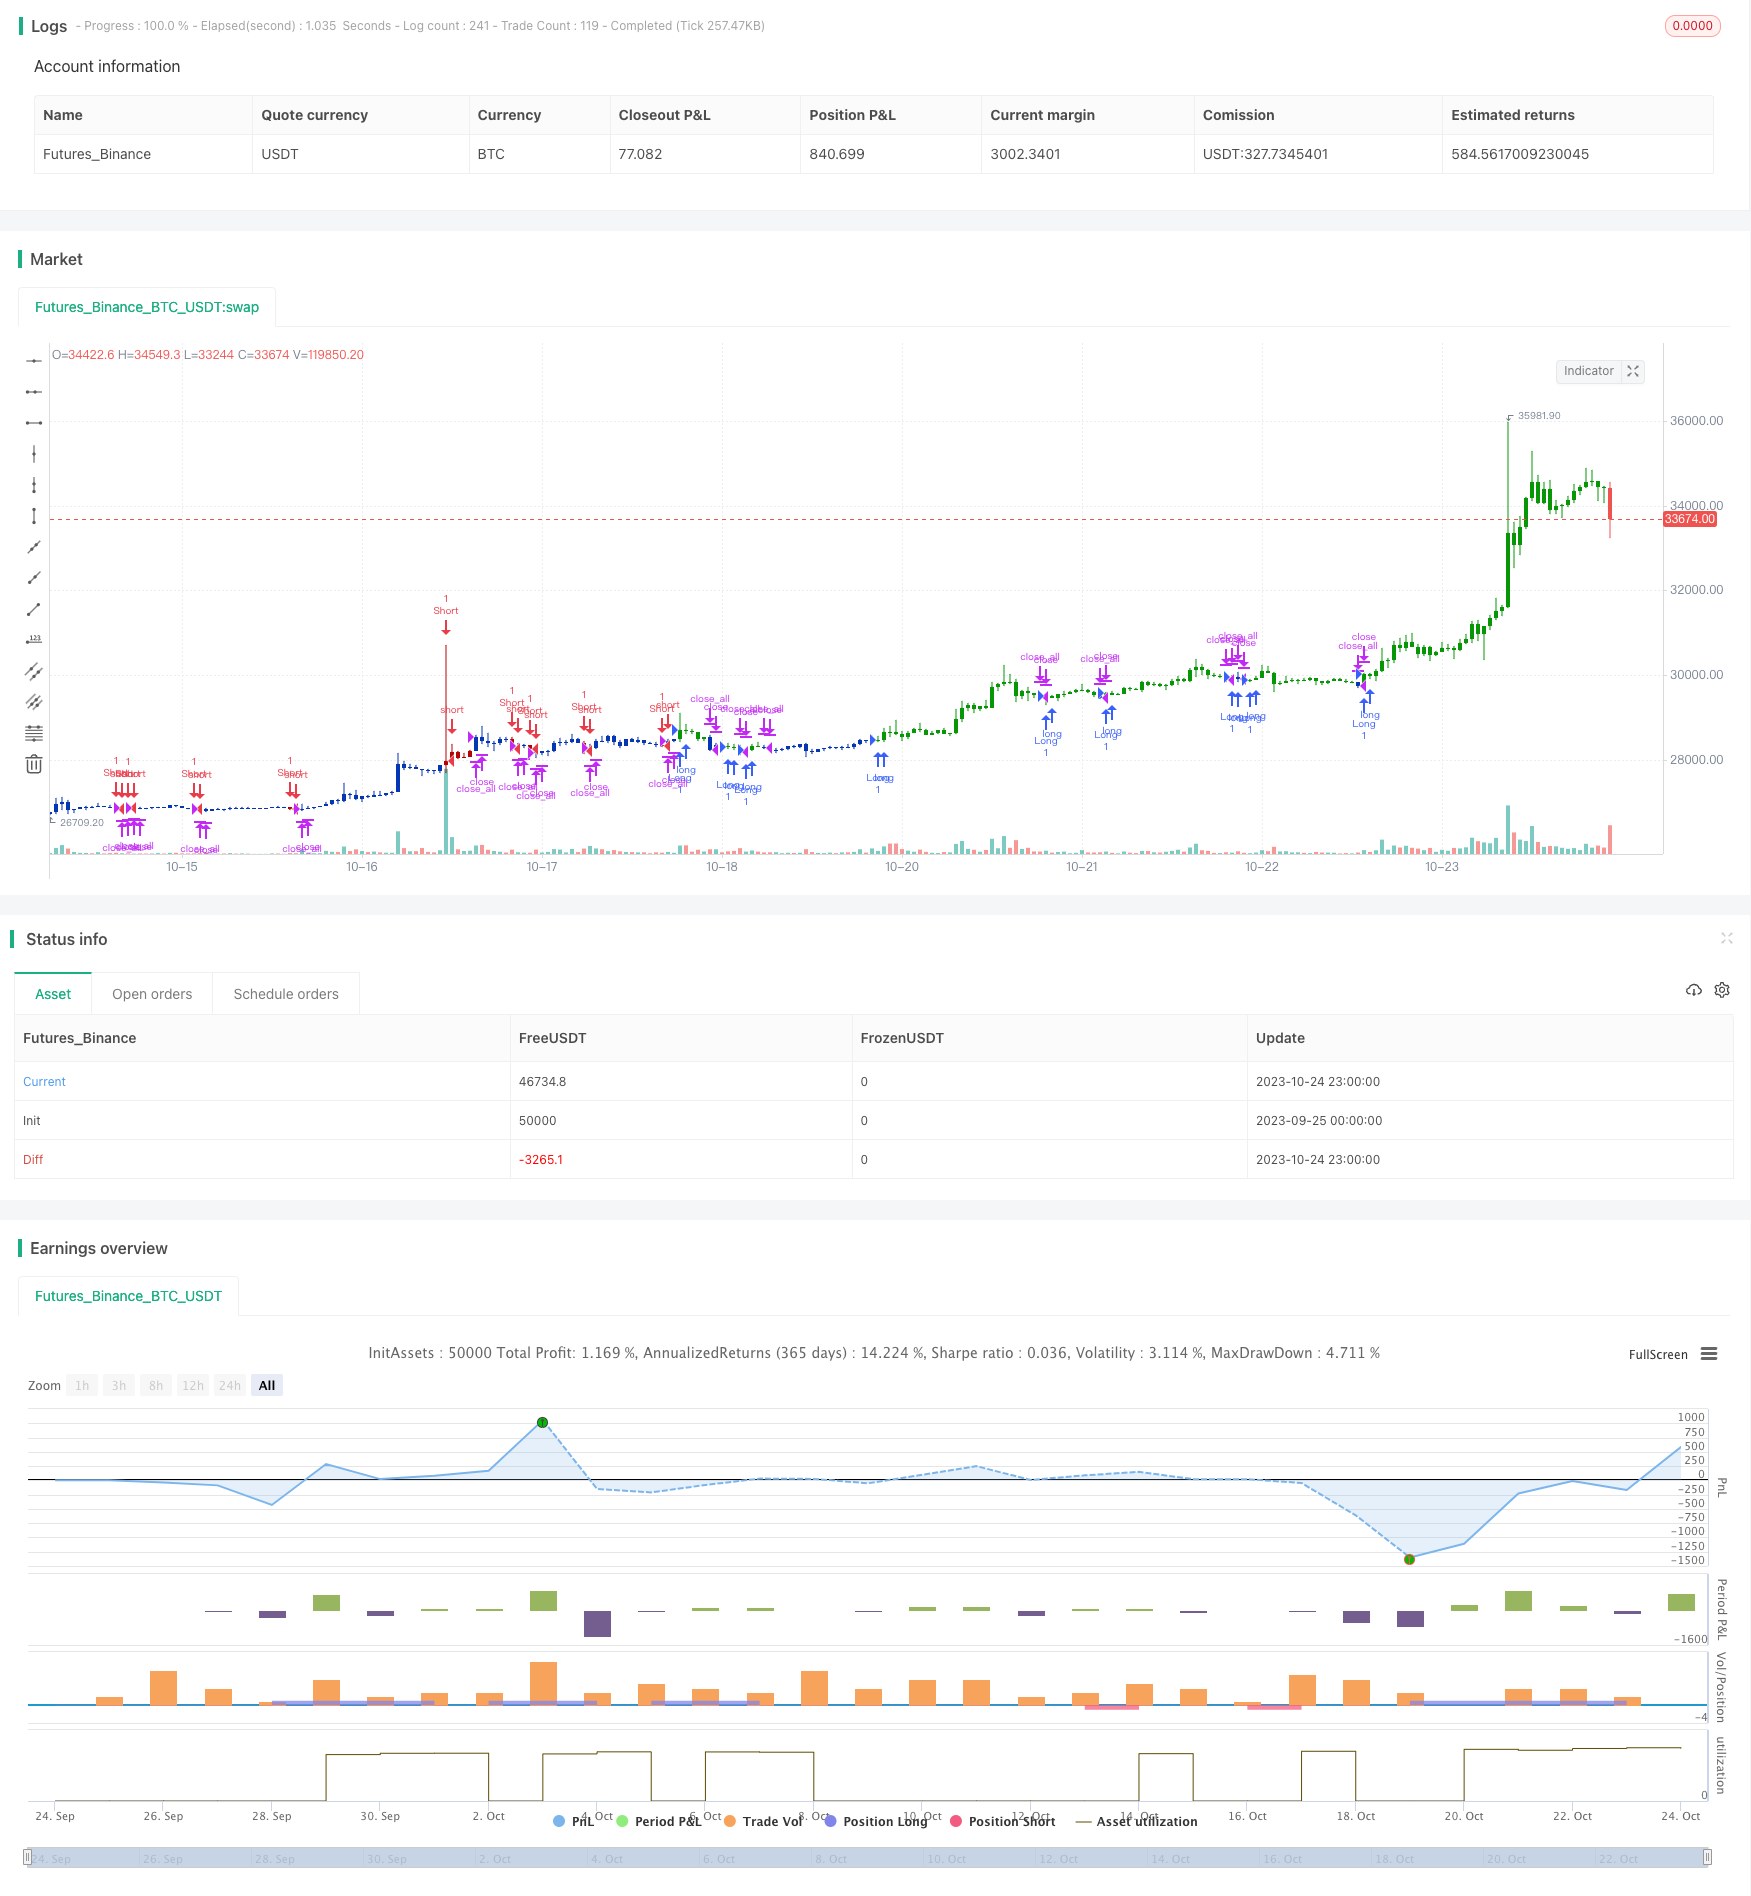Click the FullScreen button
Viewport: 1751px width, 1896px height.
pos(1657,1355)
